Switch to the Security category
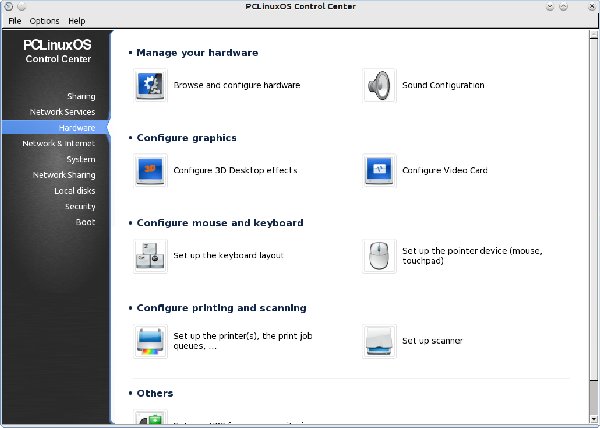The width and height of the screenshot is (600, 428). tap(80, 206)
